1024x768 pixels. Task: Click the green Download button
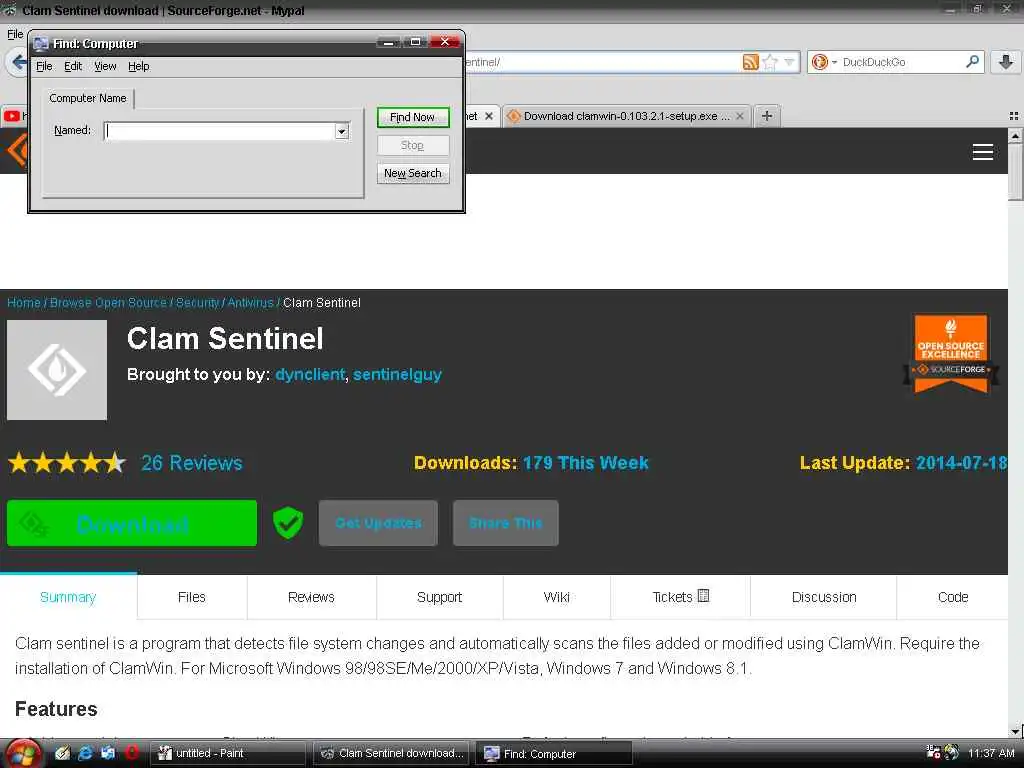(x=132, y=523)
